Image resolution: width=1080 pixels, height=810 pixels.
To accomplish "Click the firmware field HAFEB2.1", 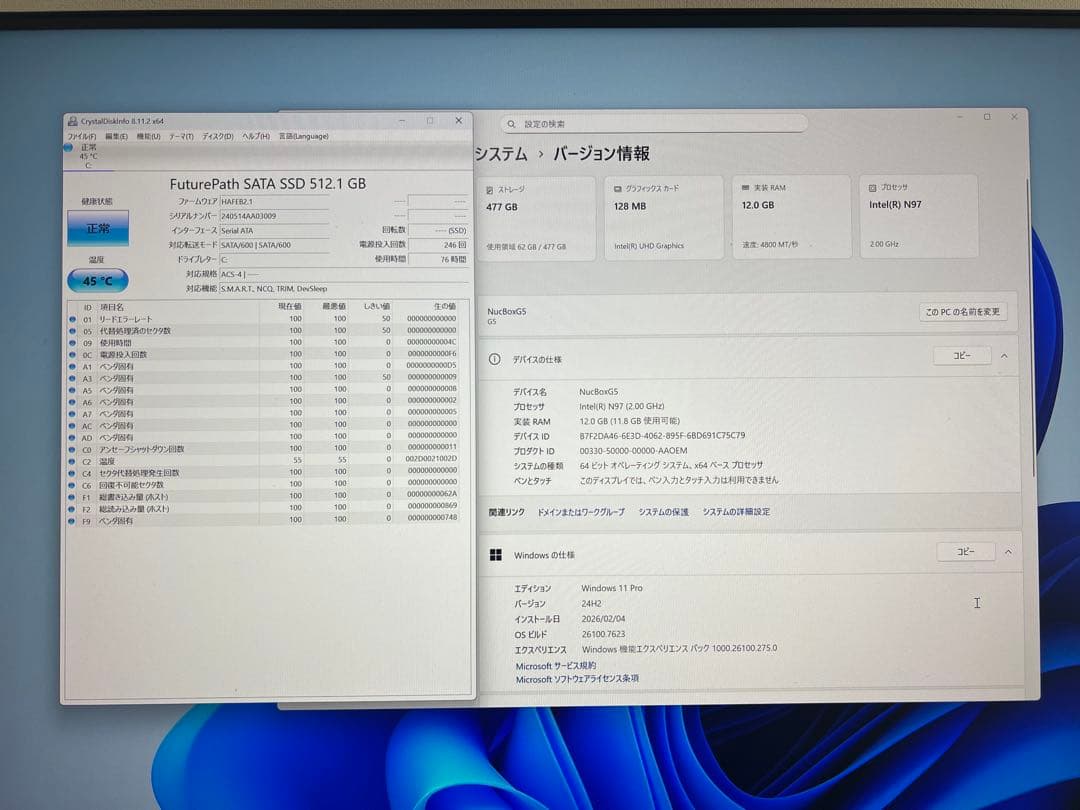I will (x=274, y=202).
